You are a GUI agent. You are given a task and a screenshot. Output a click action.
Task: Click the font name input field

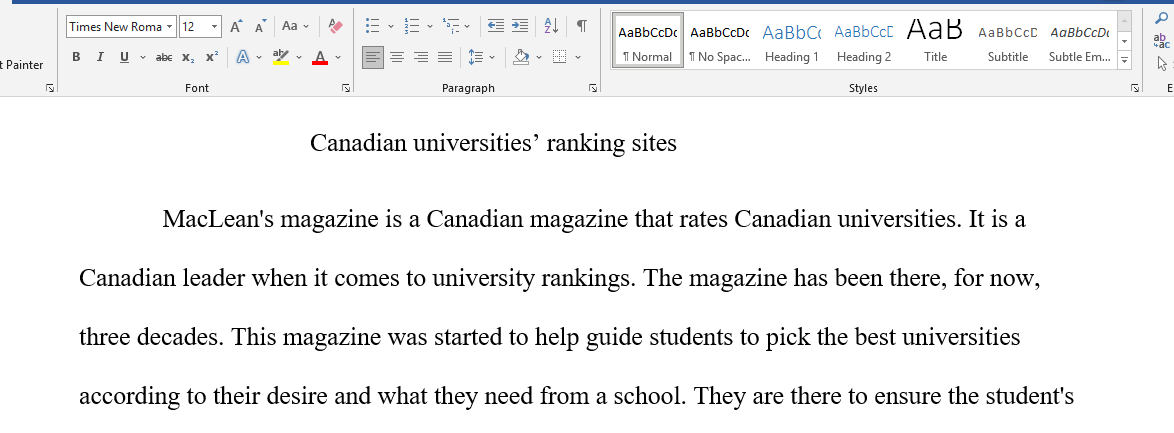pos(115,27)
